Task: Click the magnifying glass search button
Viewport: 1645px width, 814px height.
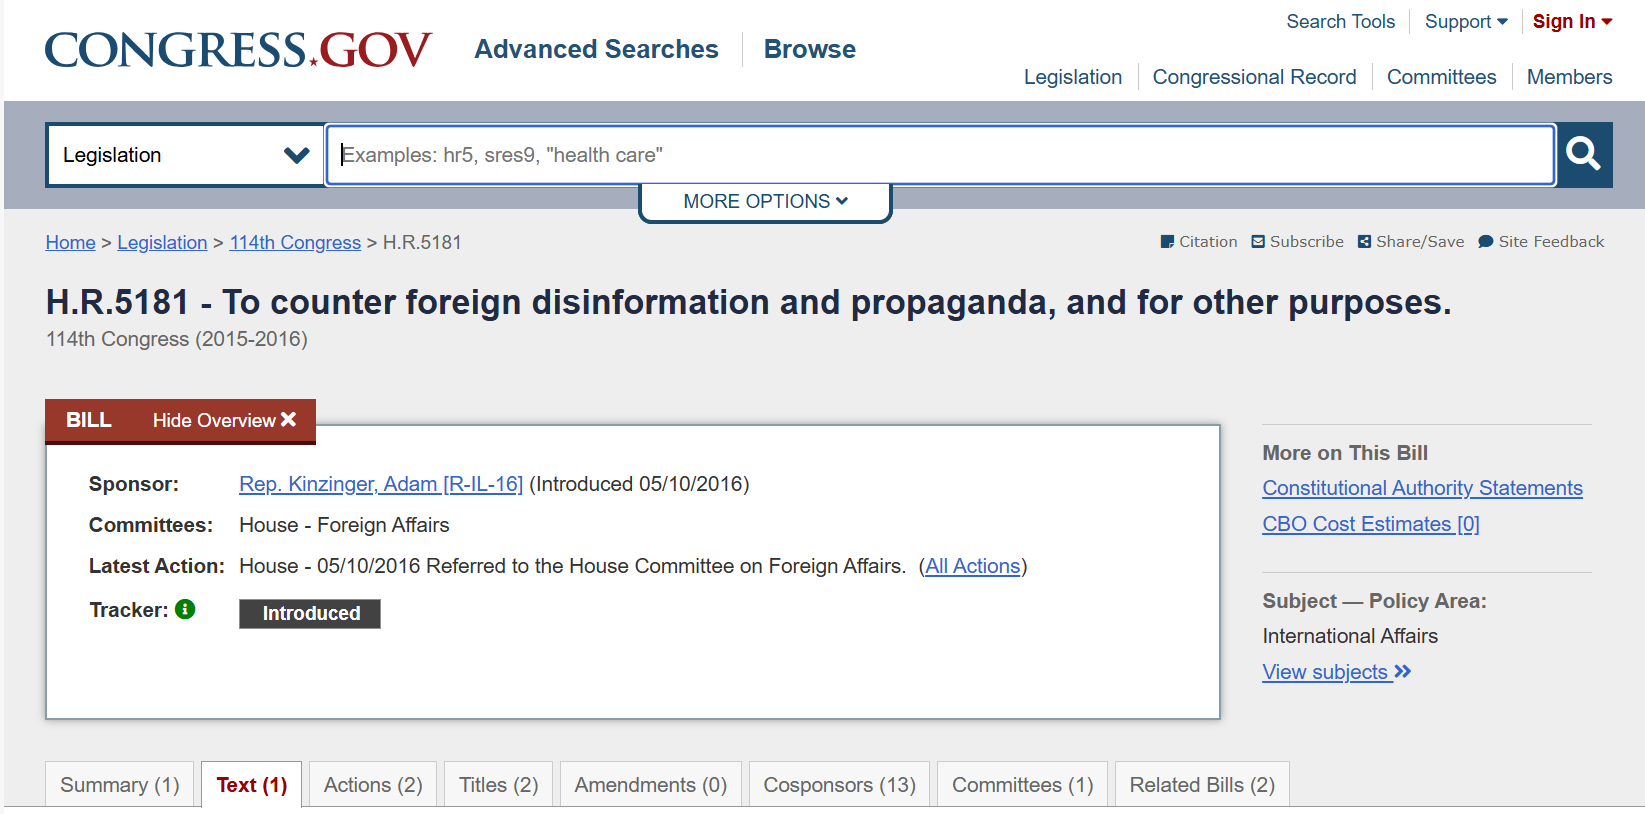Action: point(1584,155)
